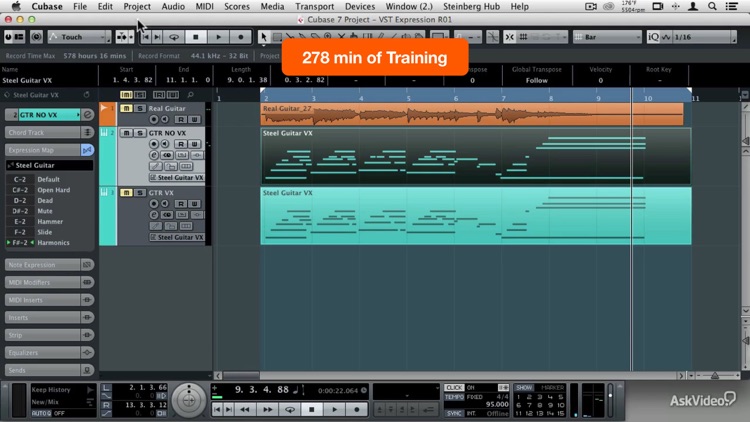
Task: Open the Project menu
Action: click(x=137, y=6)
